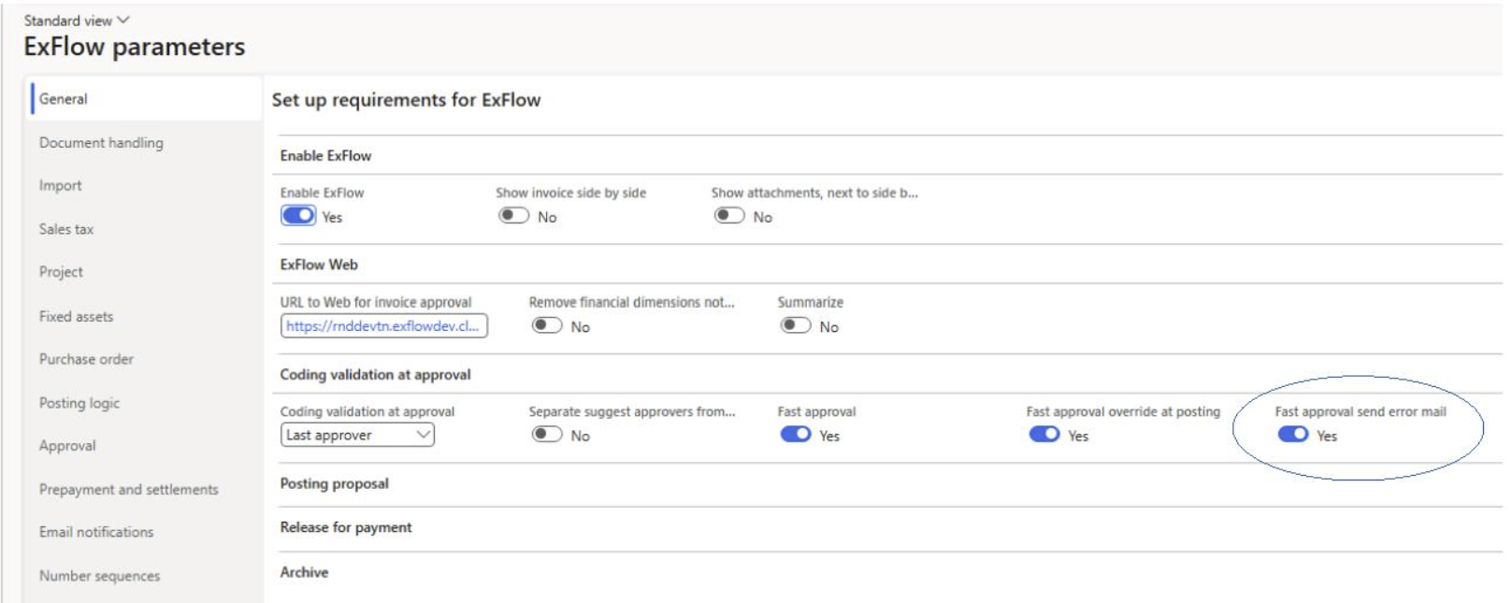The image size is (1512, 603).
Task: Switch to the Approval tab
Action: point(146,446)
